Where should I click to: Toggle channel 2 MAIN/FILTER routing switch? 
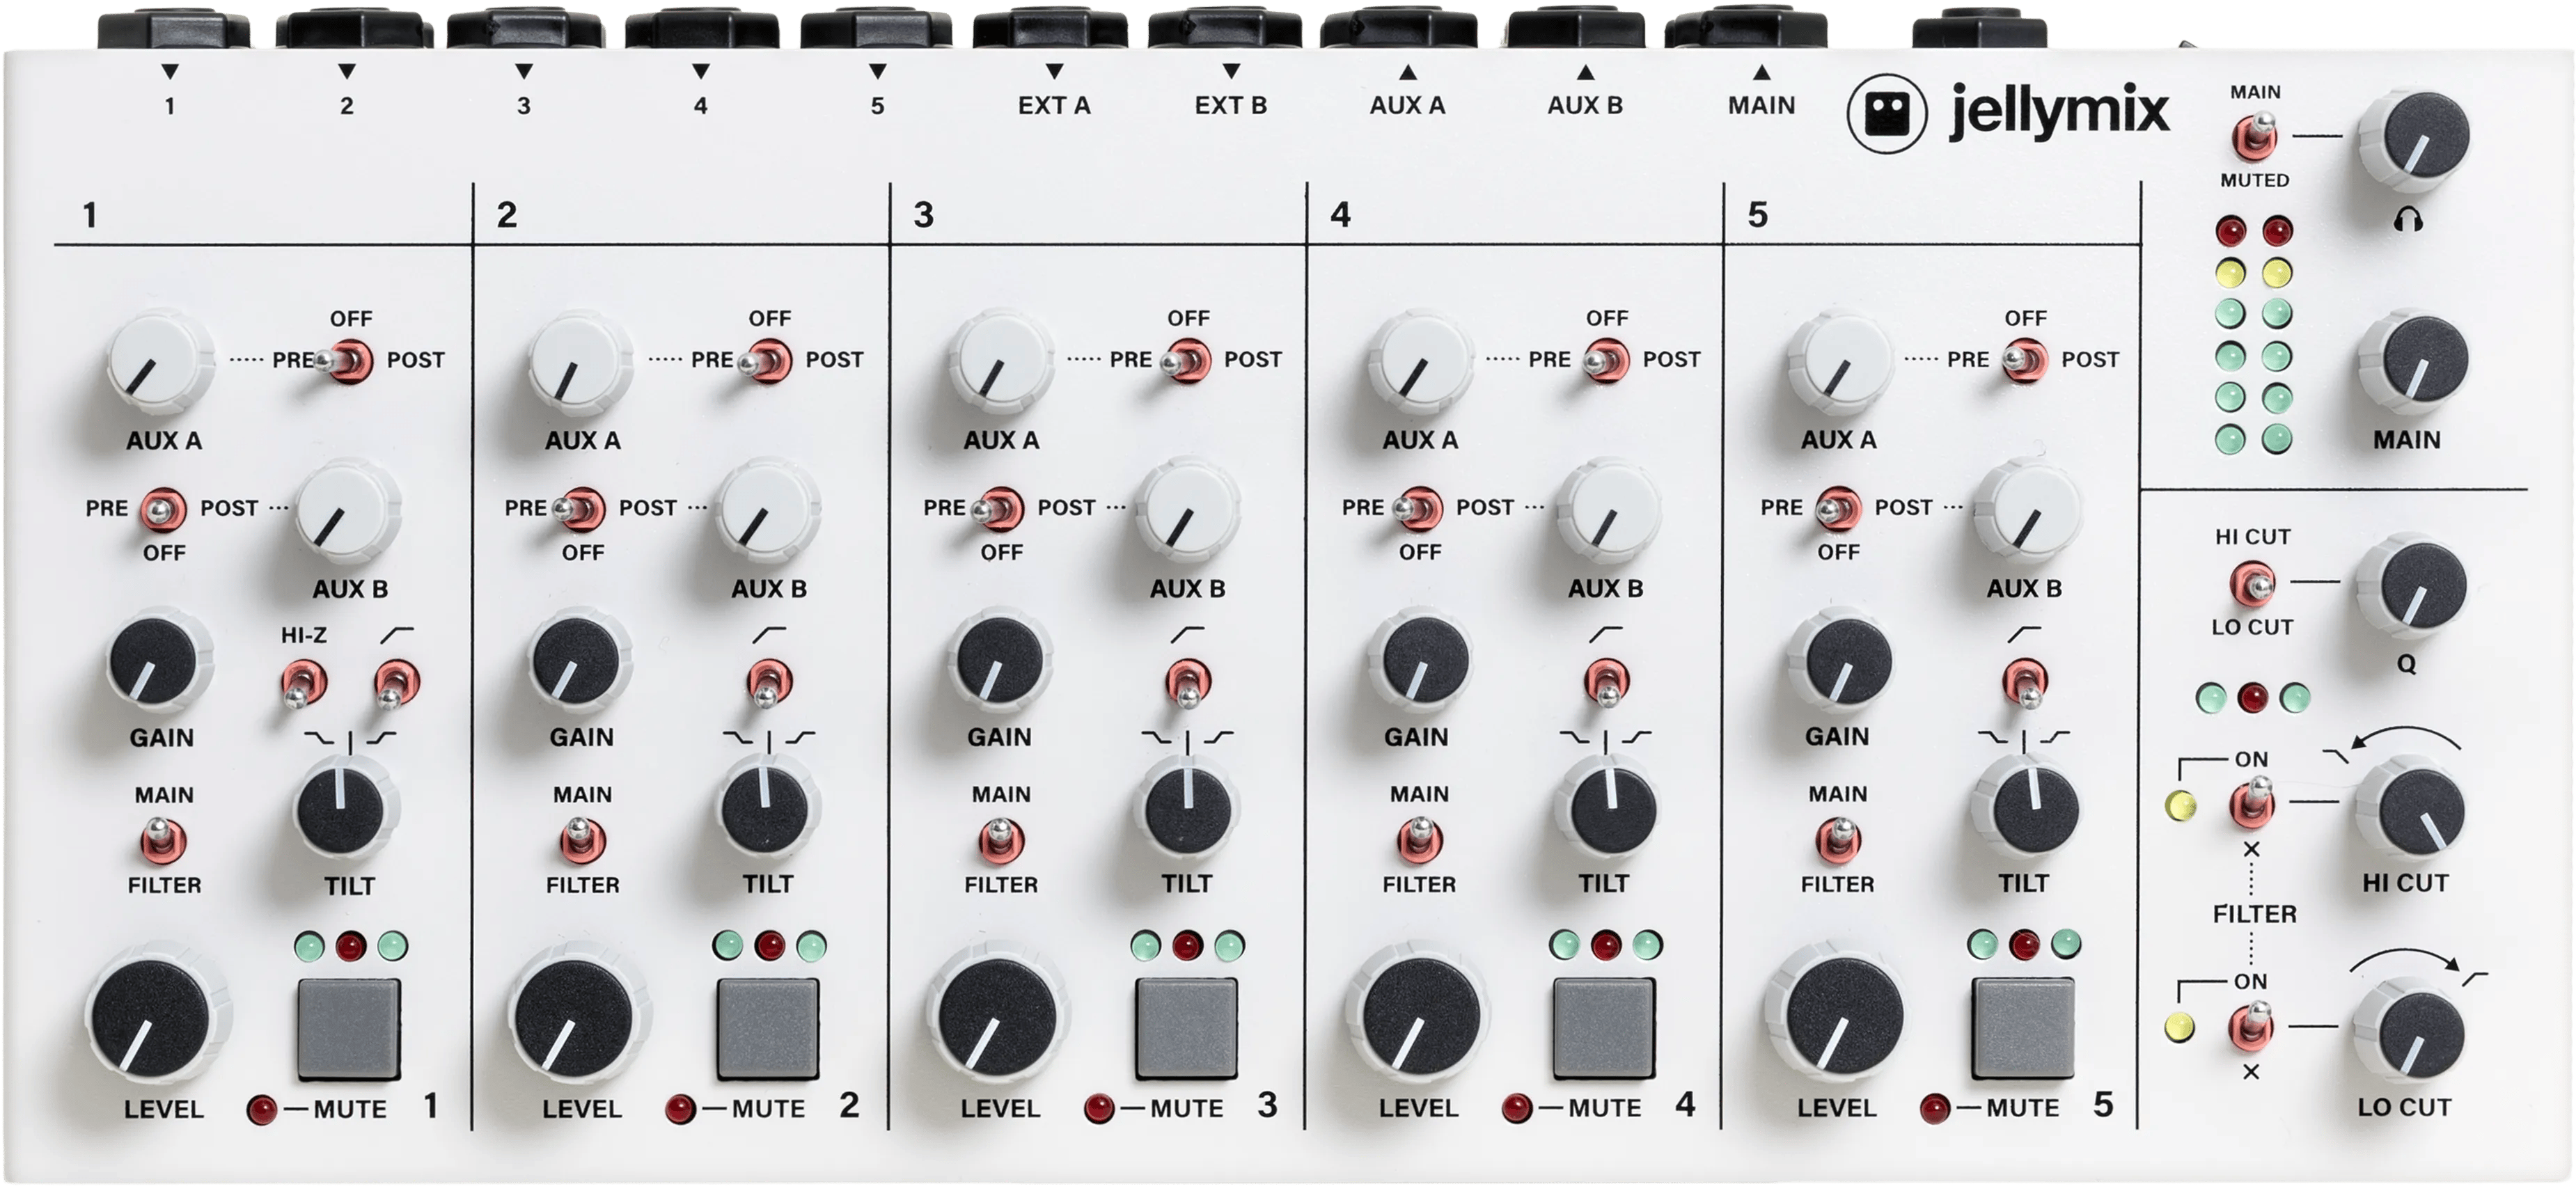582,840
